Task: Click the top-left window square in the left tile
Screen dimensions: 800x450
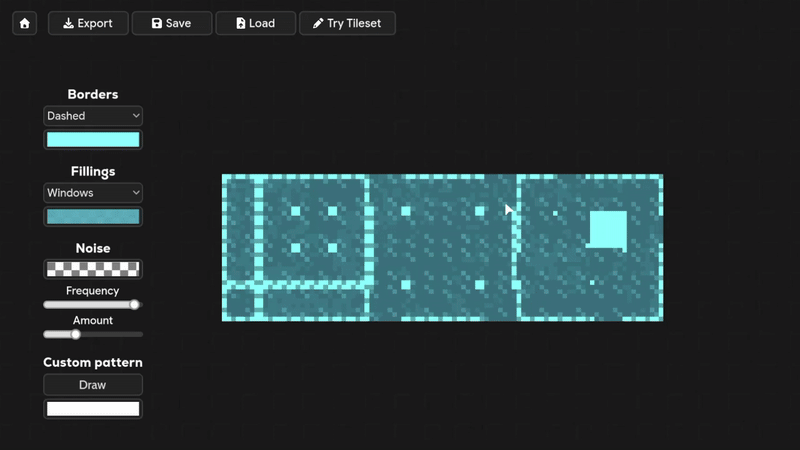Action: click(296, 211)
